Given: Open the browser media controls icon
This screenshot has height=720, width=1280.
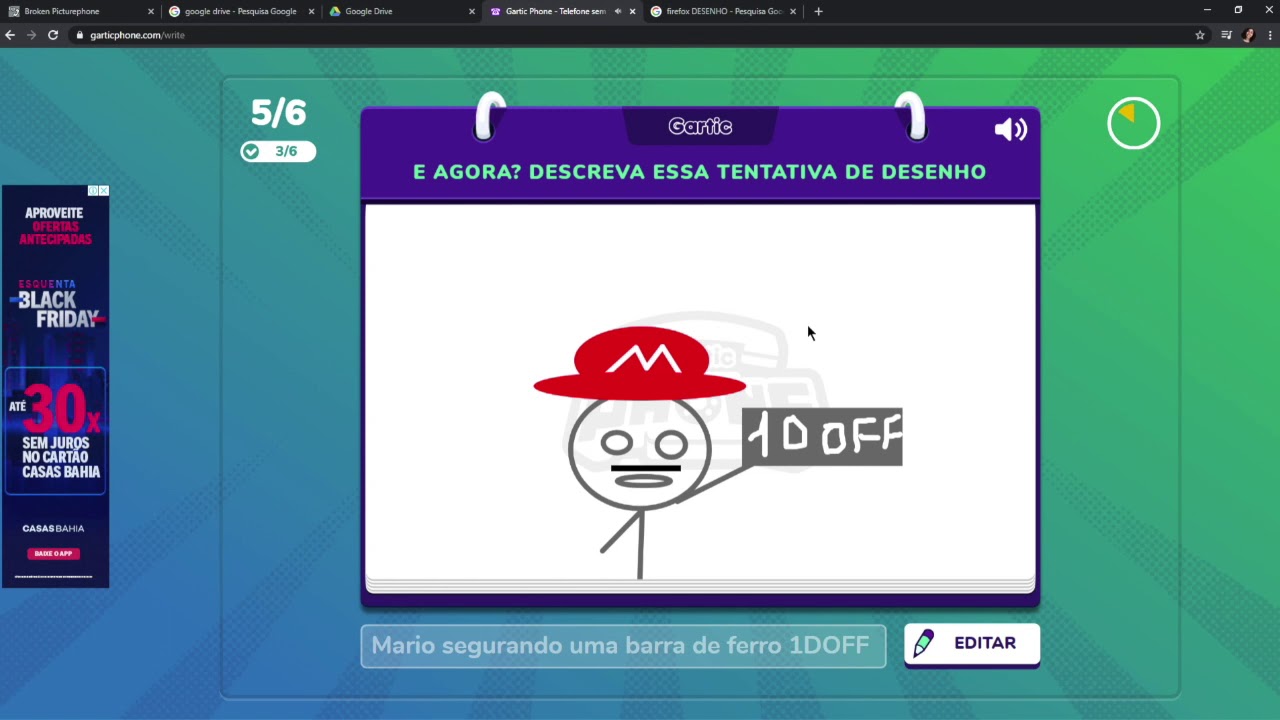Looking at the screenshot, I should tap(1226, 35).
